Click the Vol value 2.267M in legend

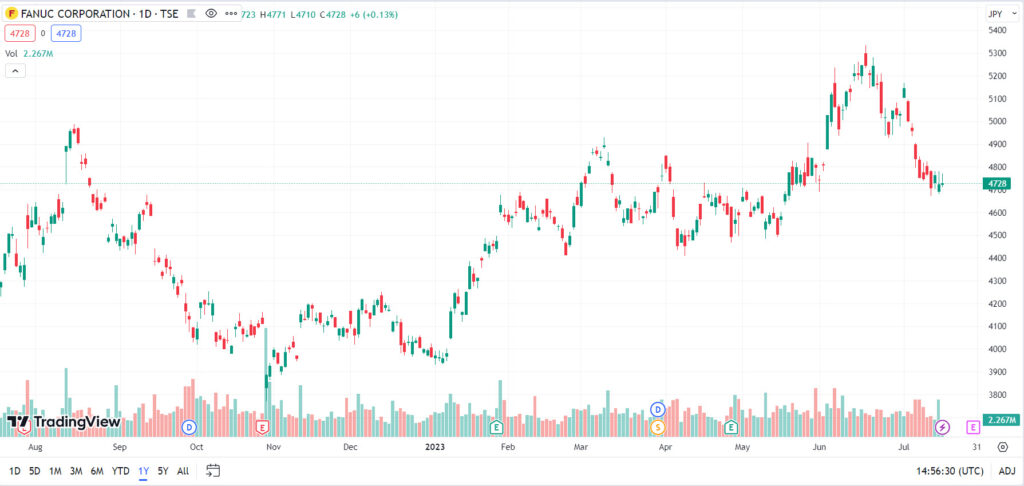point(38,54)
